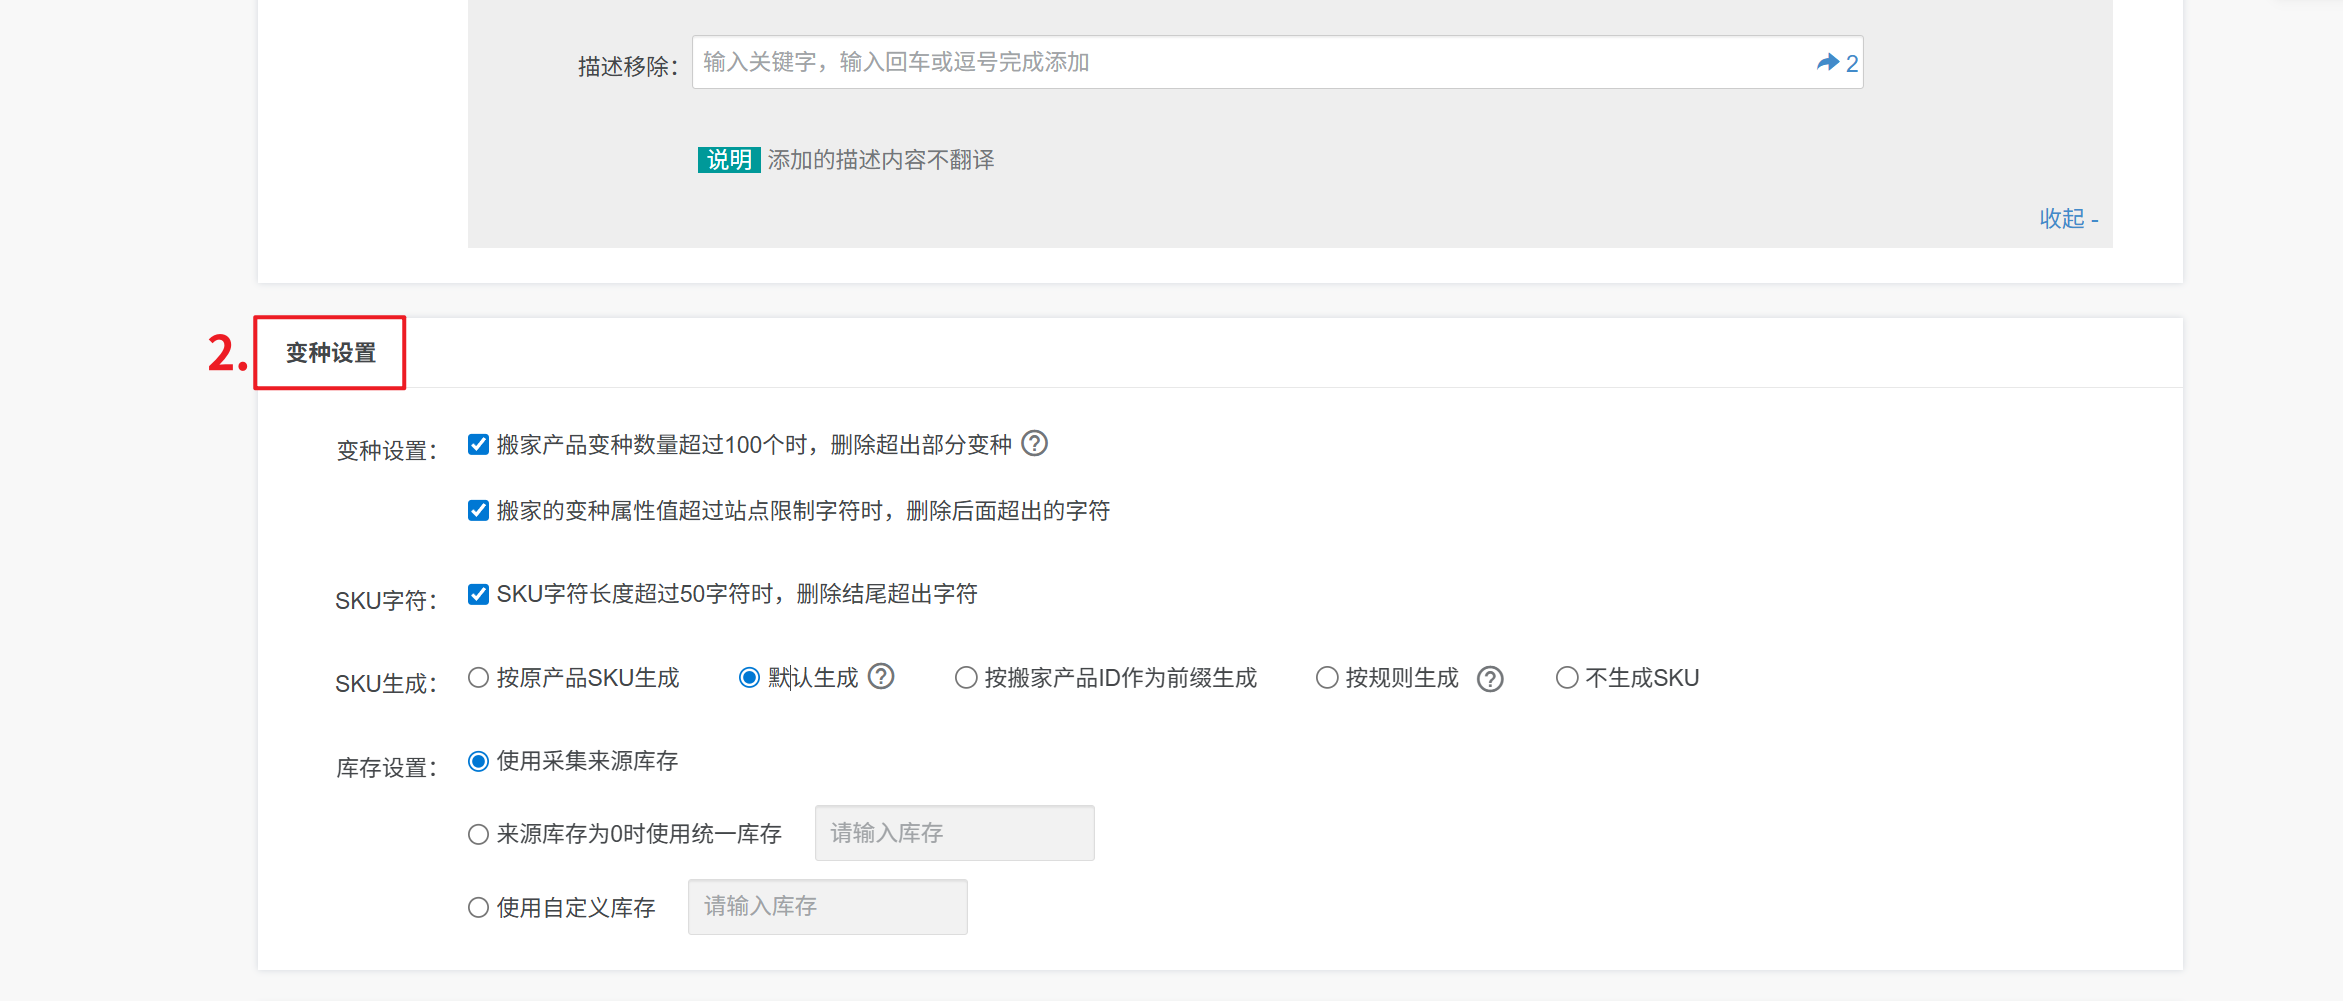2343x1001 pixels.
Task: Choose 使用采集来源库存 radio button
Action: (479, 761)
